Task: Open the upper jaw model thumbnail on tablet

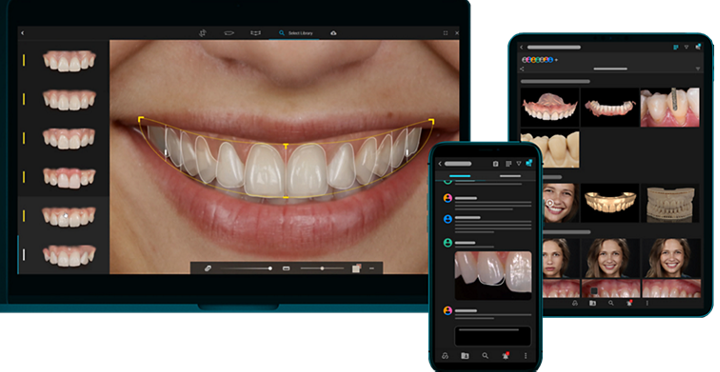Action: click(x=550, y=107)
